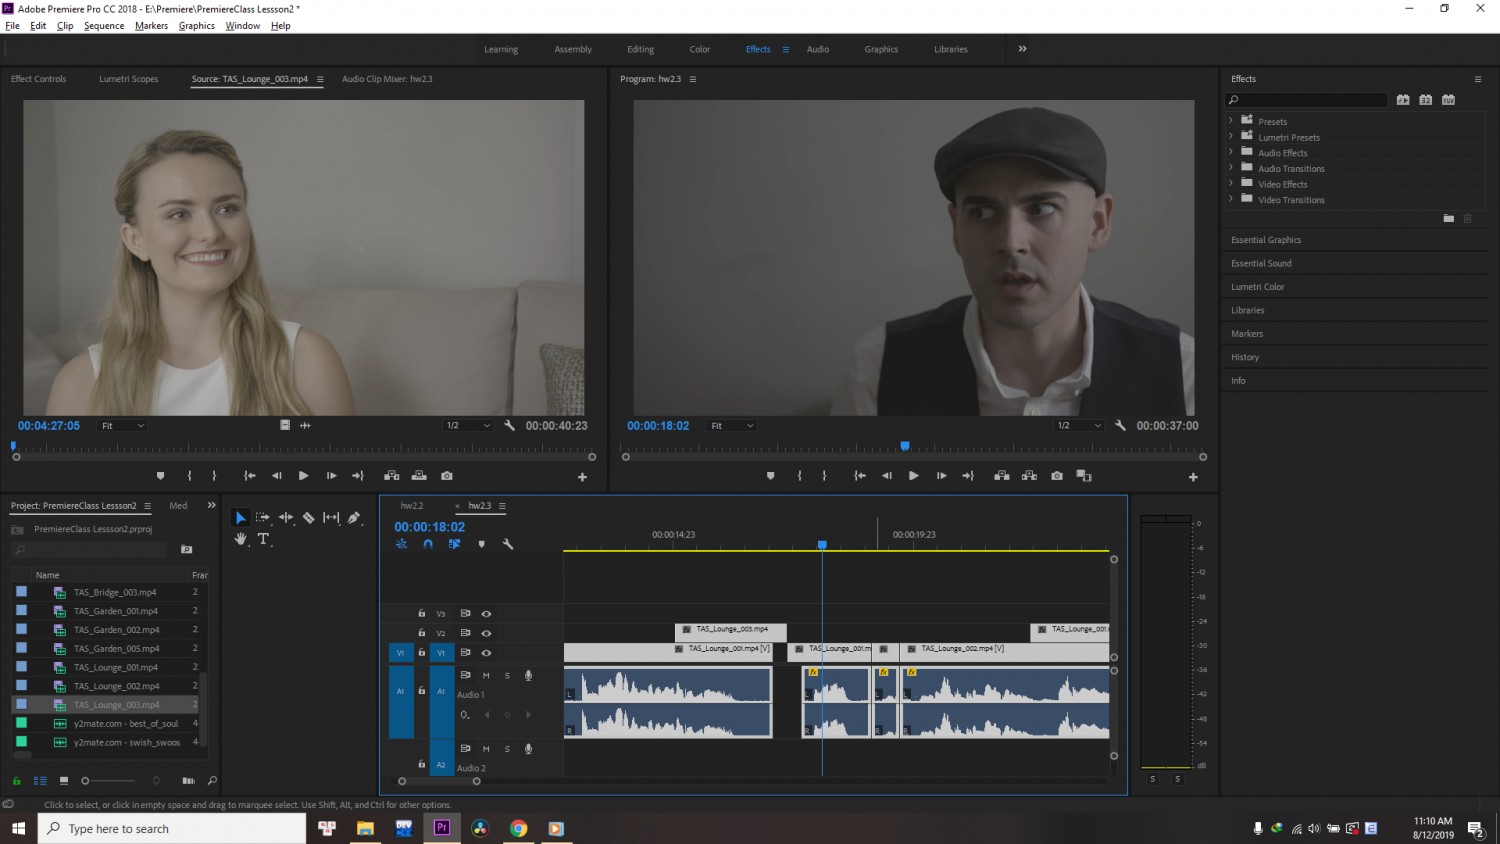Switch to the Color workspace tab

click(700, 49)
